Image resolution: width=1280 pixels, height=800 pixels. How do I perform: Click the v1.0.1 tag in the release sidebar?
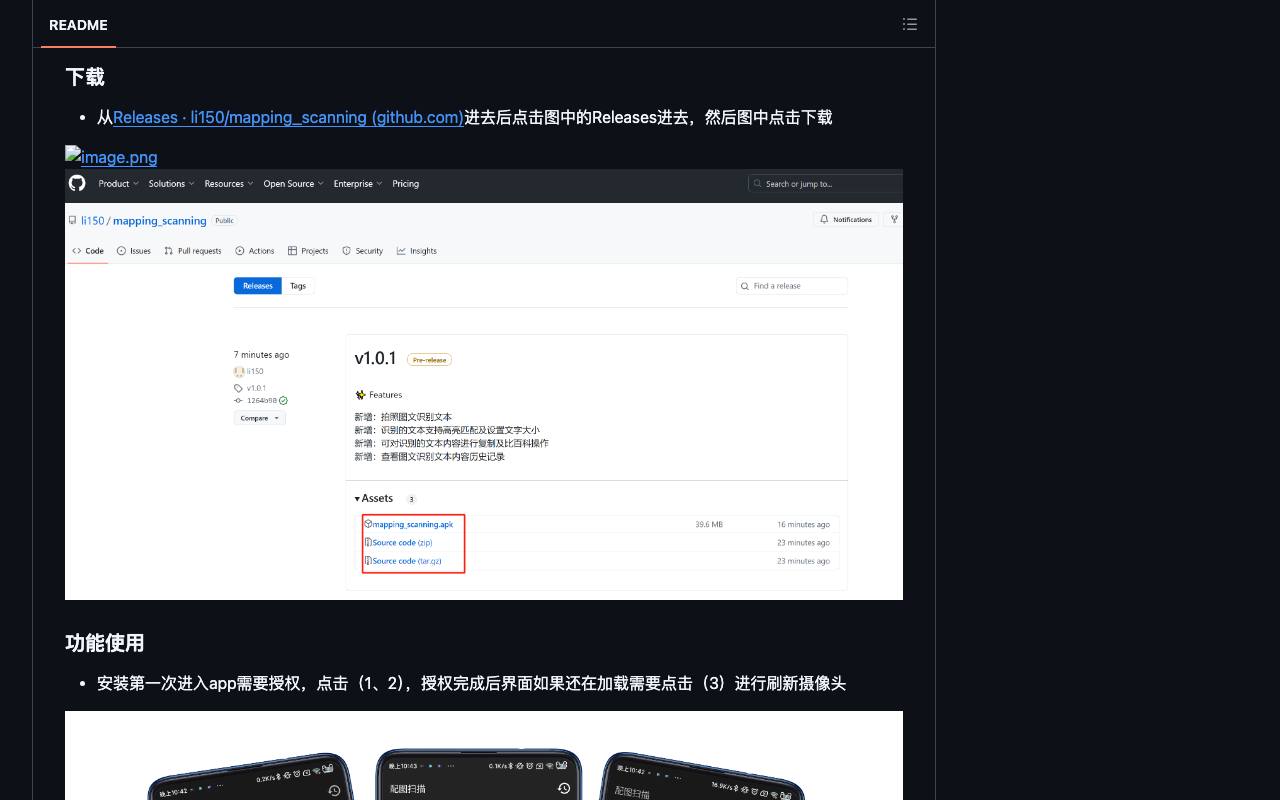pos(256,388)
